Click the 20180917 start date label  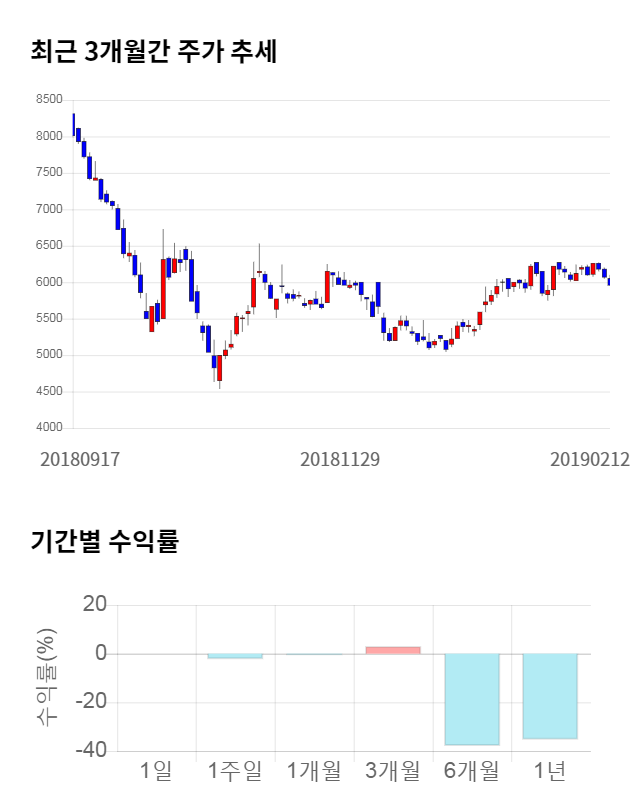point(80,459)
